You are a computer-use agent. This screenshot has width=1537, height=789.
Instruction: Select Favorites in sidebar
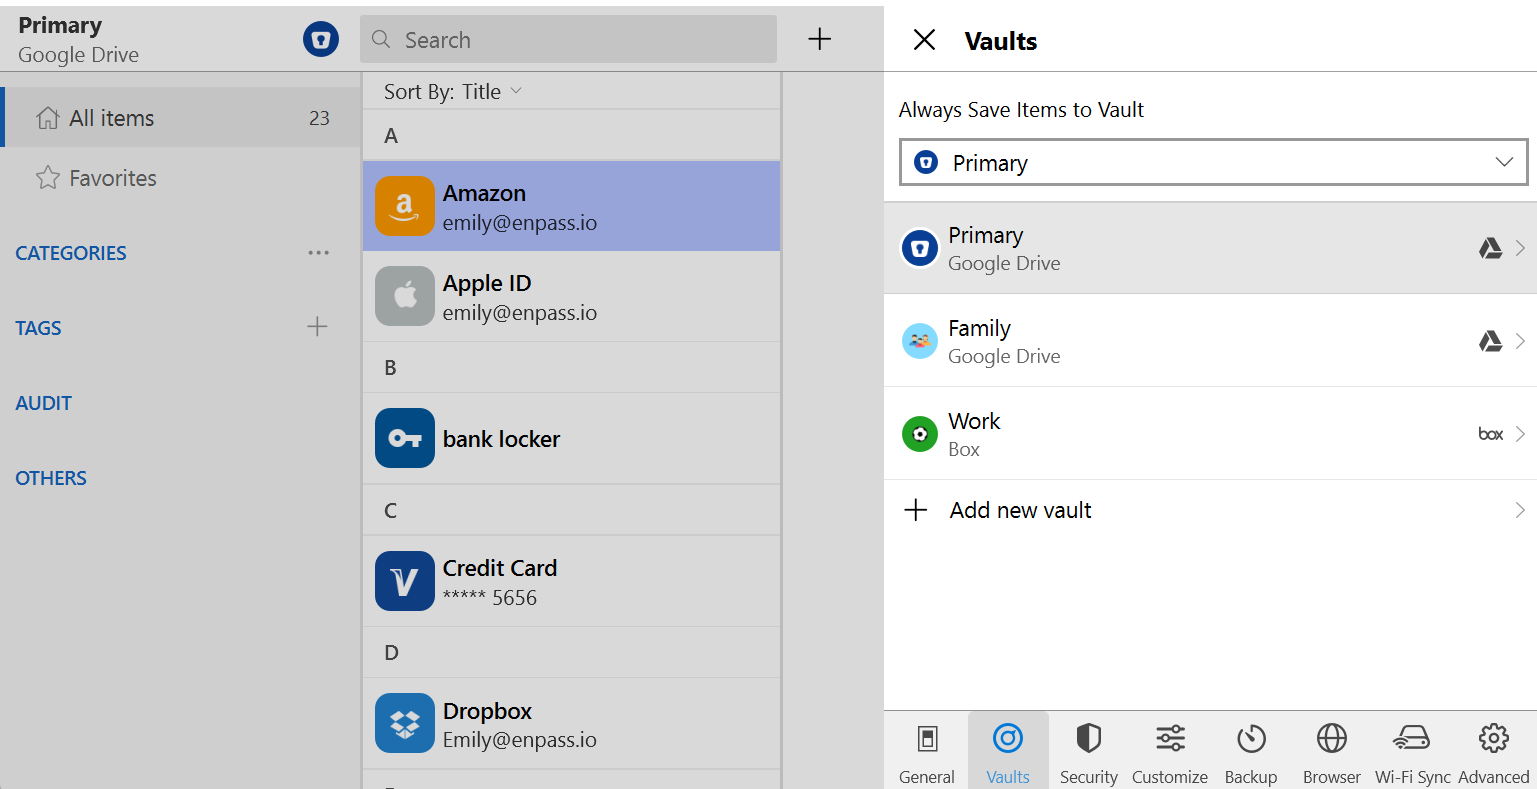tap(181, 178)
